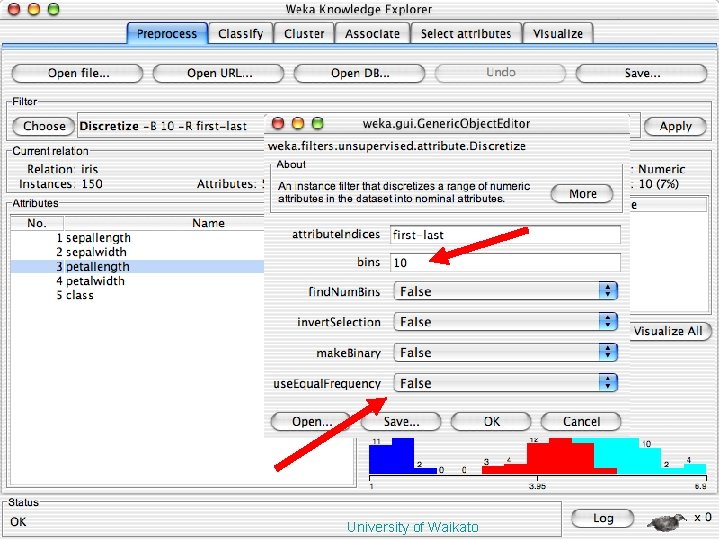
Task: Click the blue histogram bar labeled 11
Action: pos(380,459)
